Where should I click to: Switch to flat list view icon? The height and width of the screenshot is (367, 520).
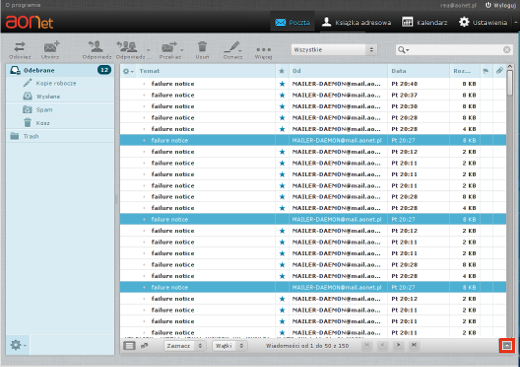(x=129, y=346)
